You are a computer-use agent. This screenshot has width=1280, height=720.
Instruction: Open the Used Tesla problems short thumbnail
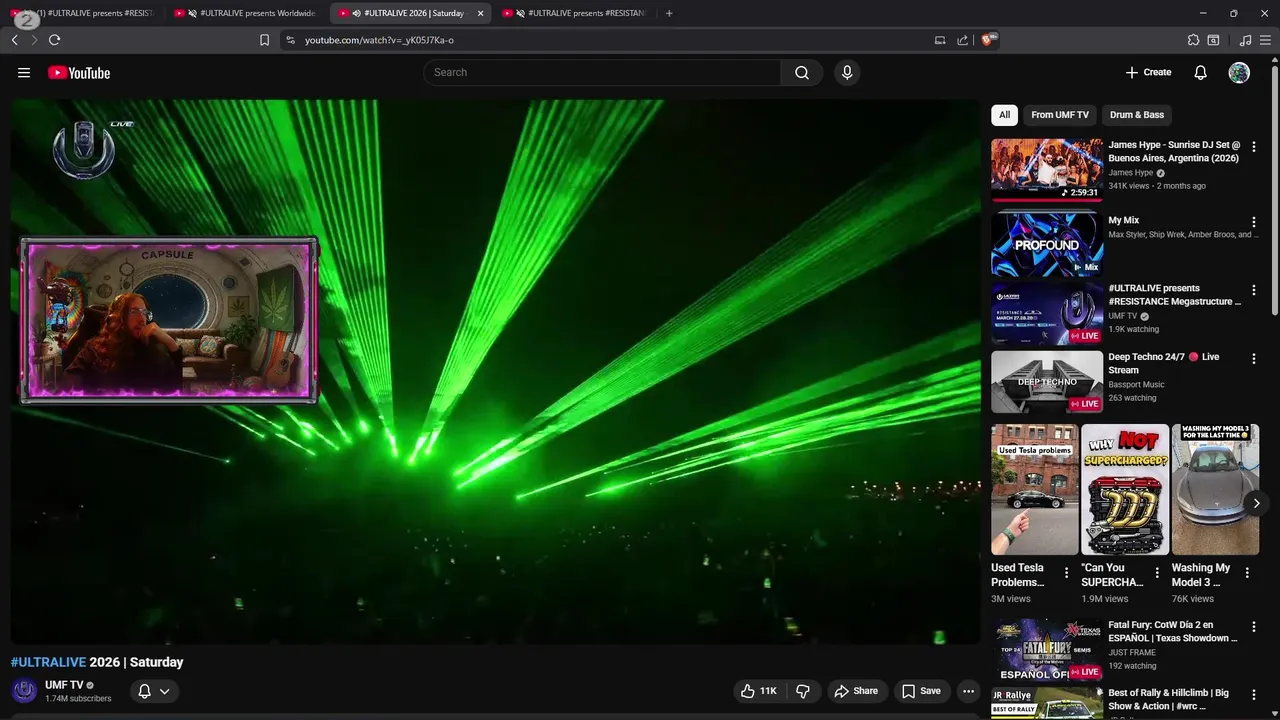[1034, 489]
